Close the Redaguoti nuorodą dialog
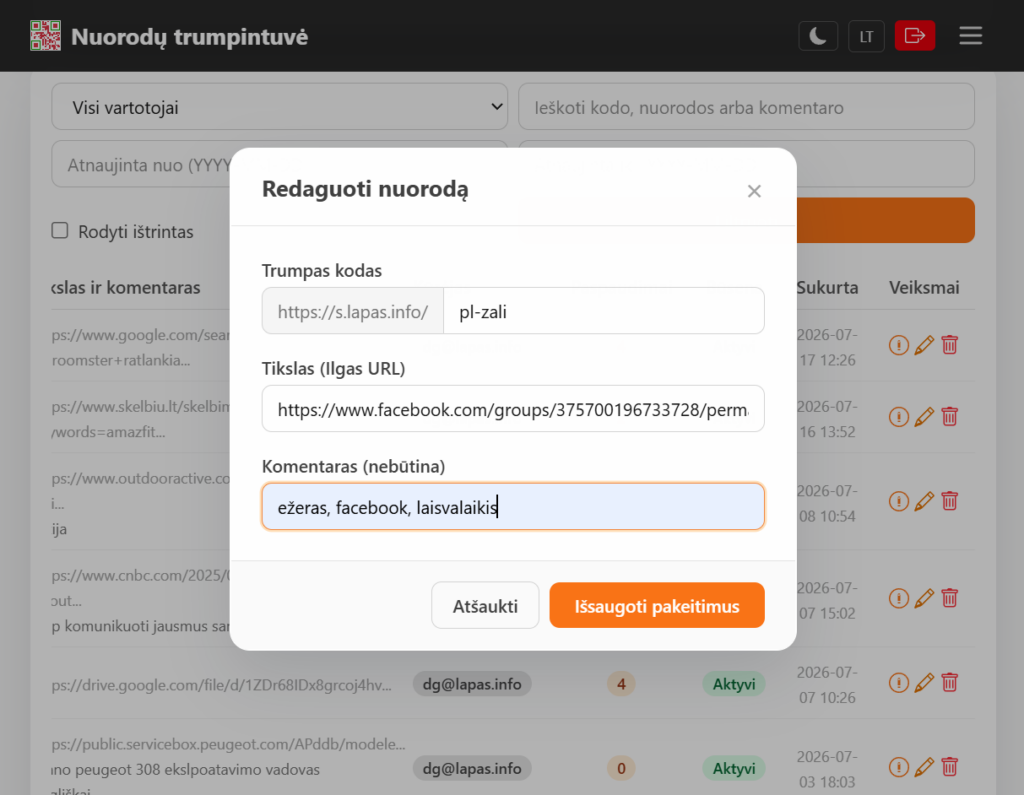This screenshot has width=1024, height=795. (754, 191)
